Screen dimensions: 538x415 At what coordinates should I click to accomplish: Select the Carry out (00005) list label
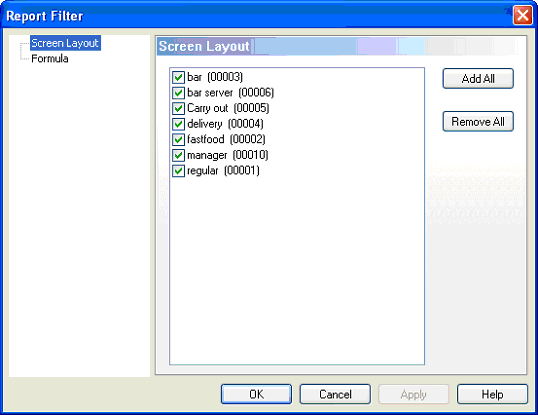[228, 108]
